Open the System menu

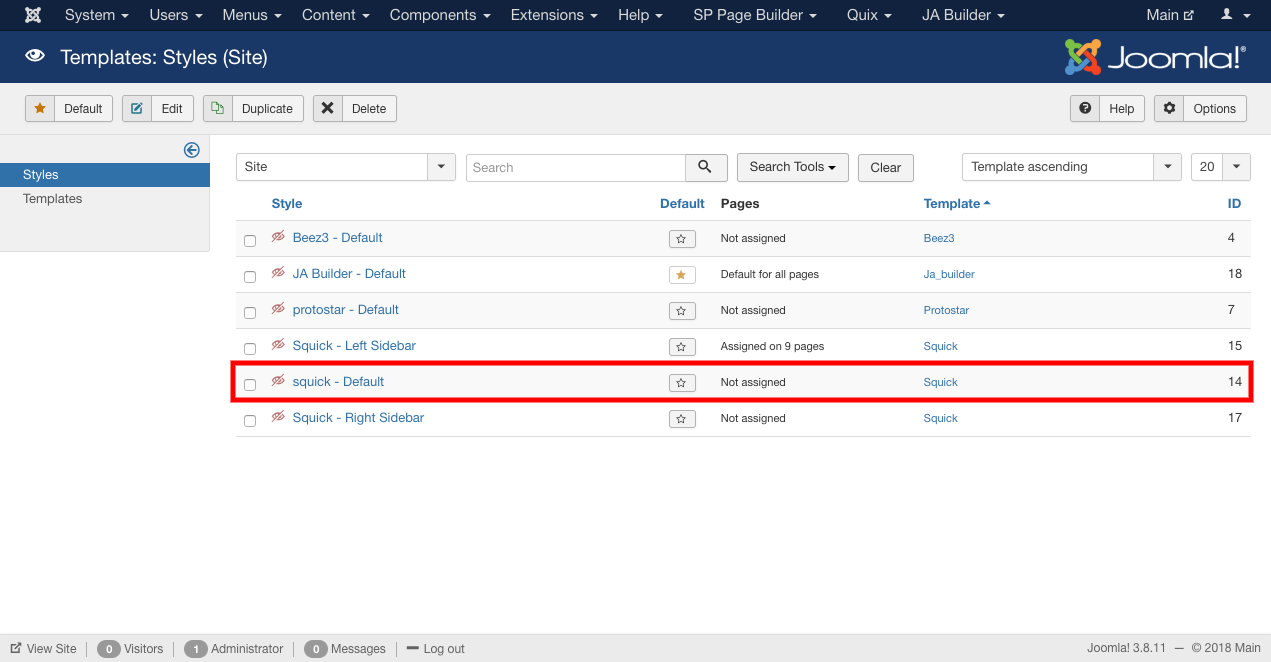[x=97, y=15]
